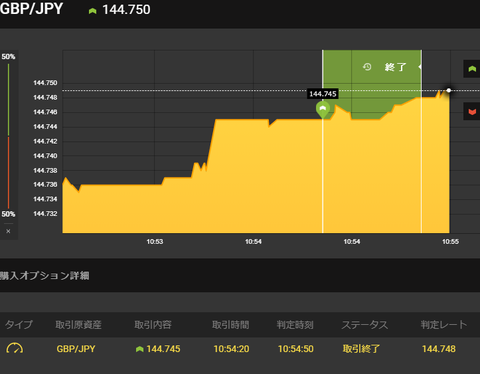Click the green upper portion of sentiment bar

pos(8,100)
